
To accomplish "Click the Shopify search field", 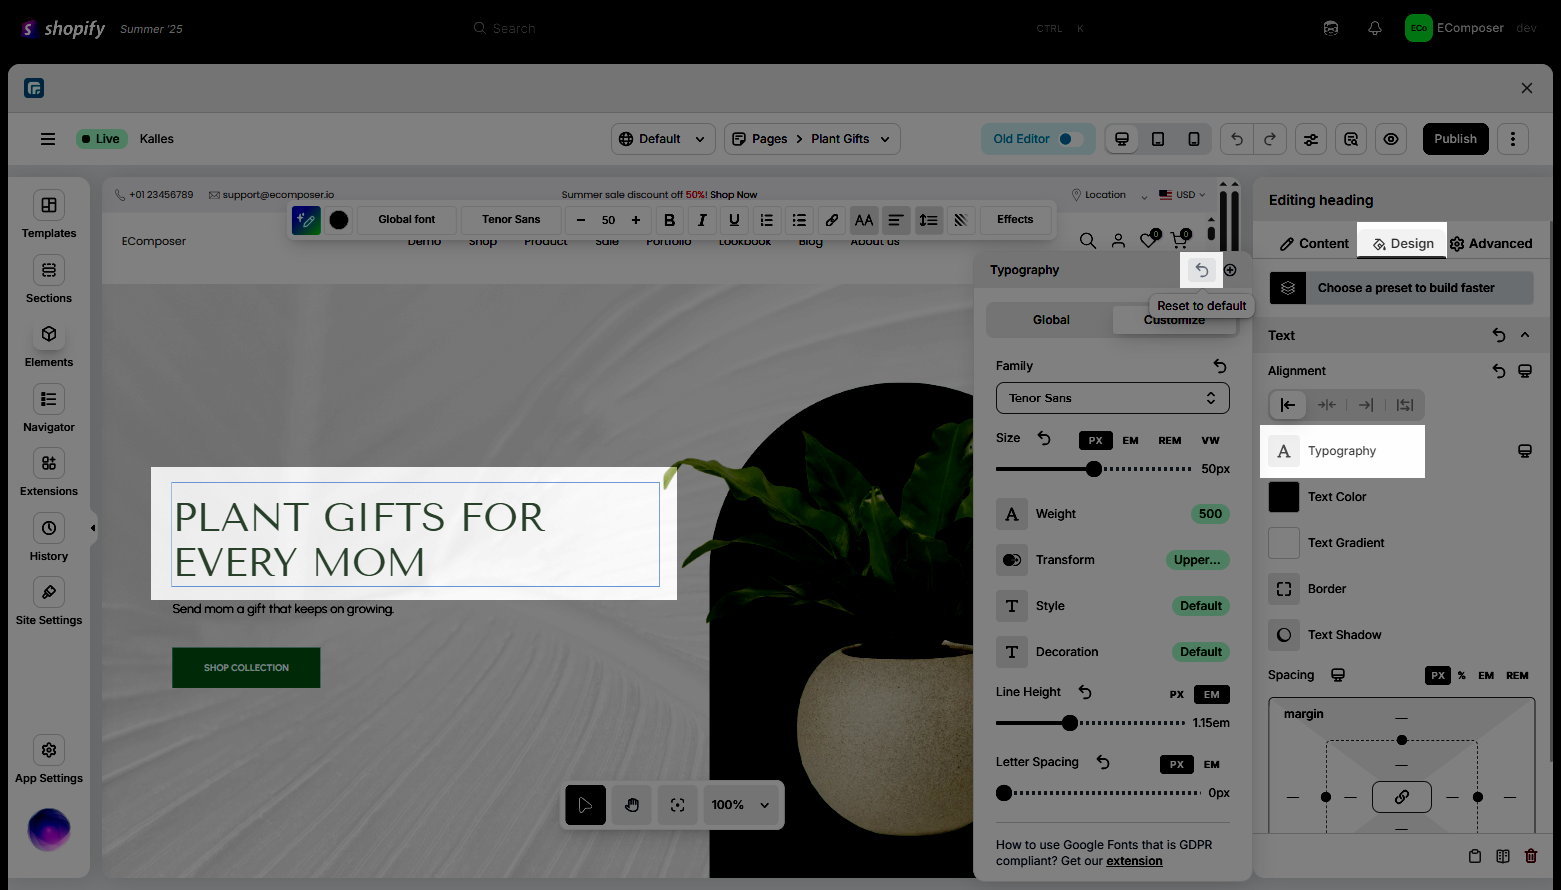I will pyautogui.click(x=780, y=28).
